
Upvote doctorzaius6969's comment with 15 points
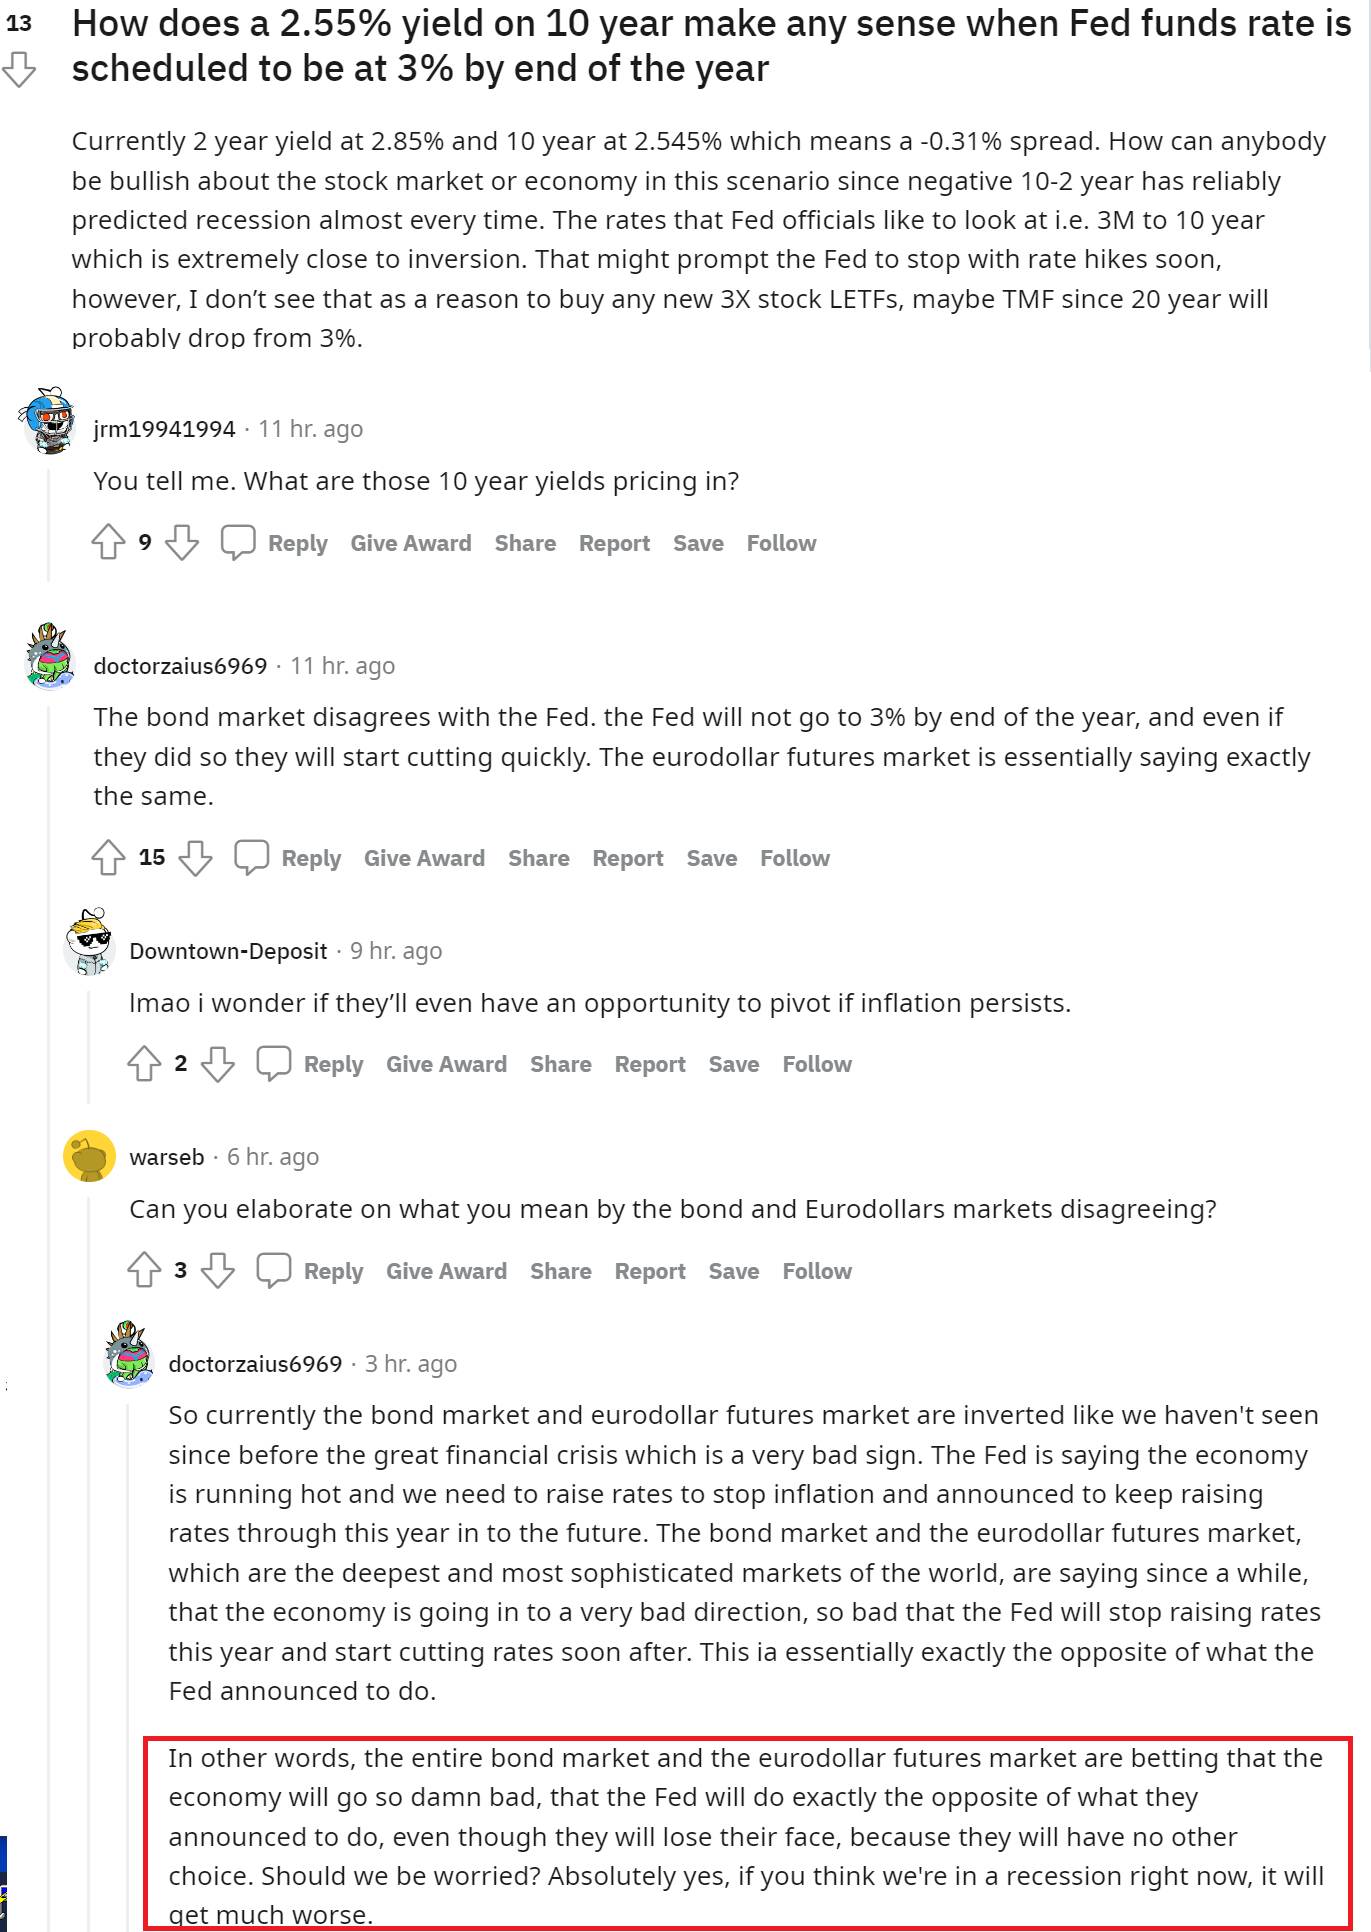(108, 858)
